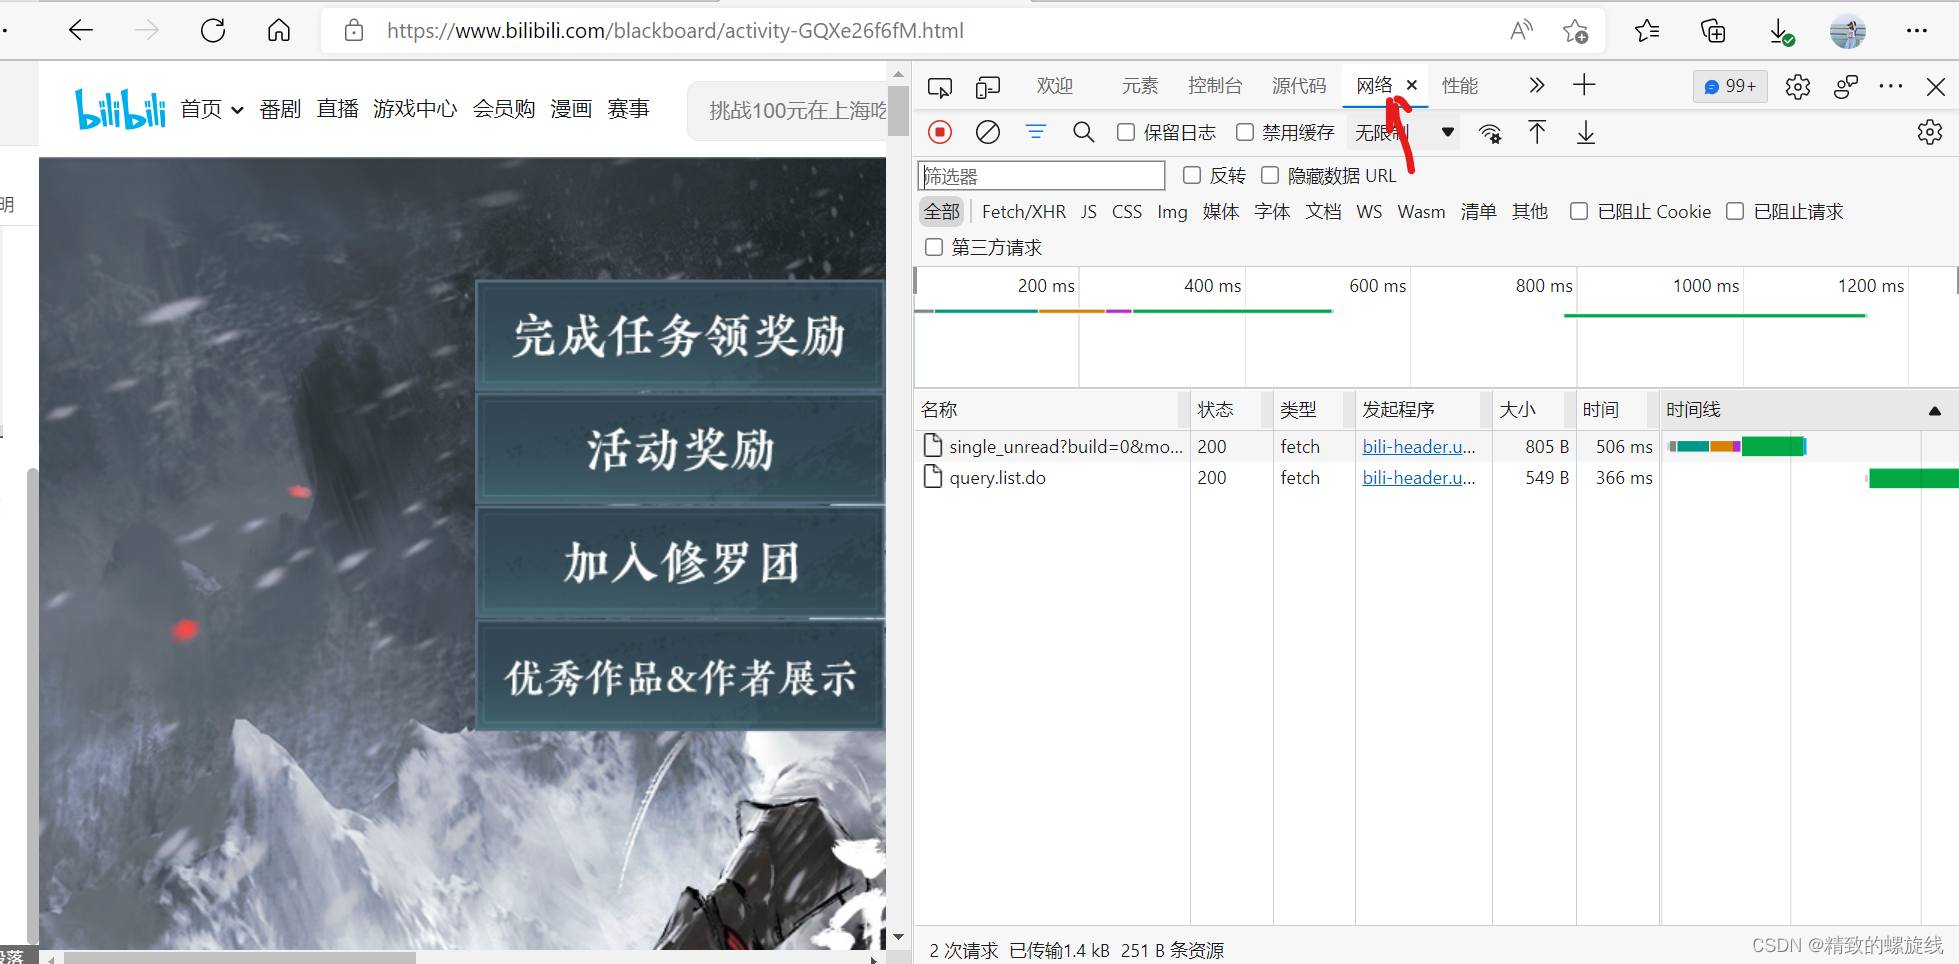Go to the browser home page icon

coord(279,31)
